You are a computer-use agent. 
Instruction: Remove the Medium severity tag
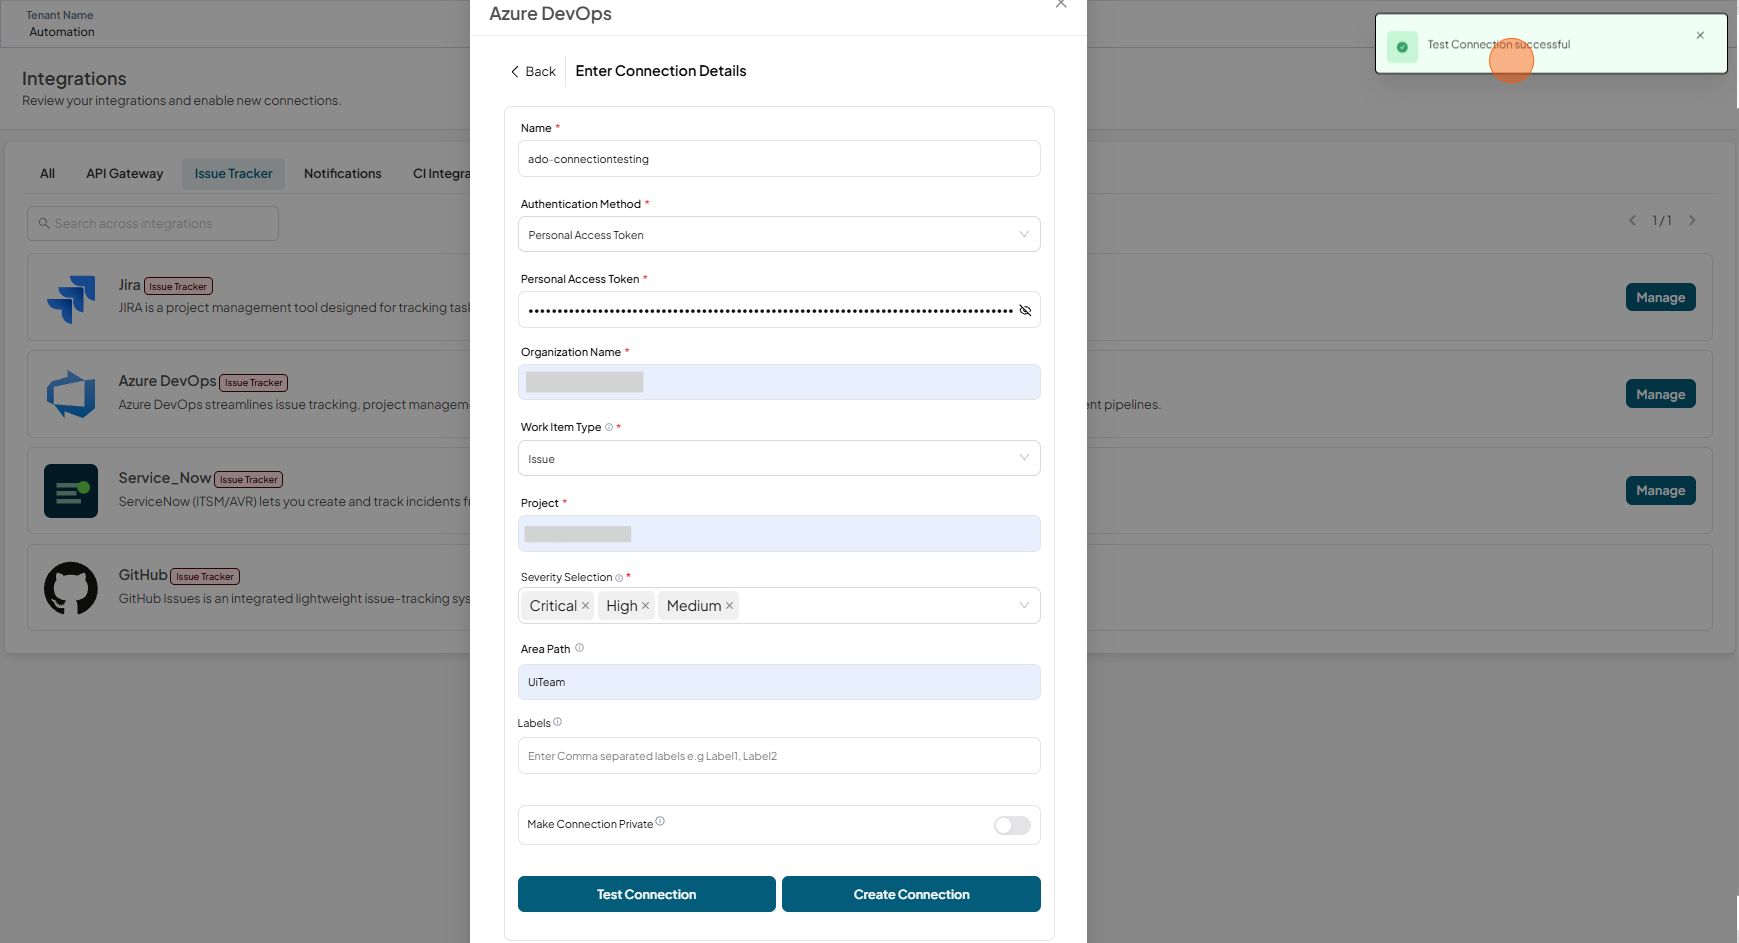[729, 606]
